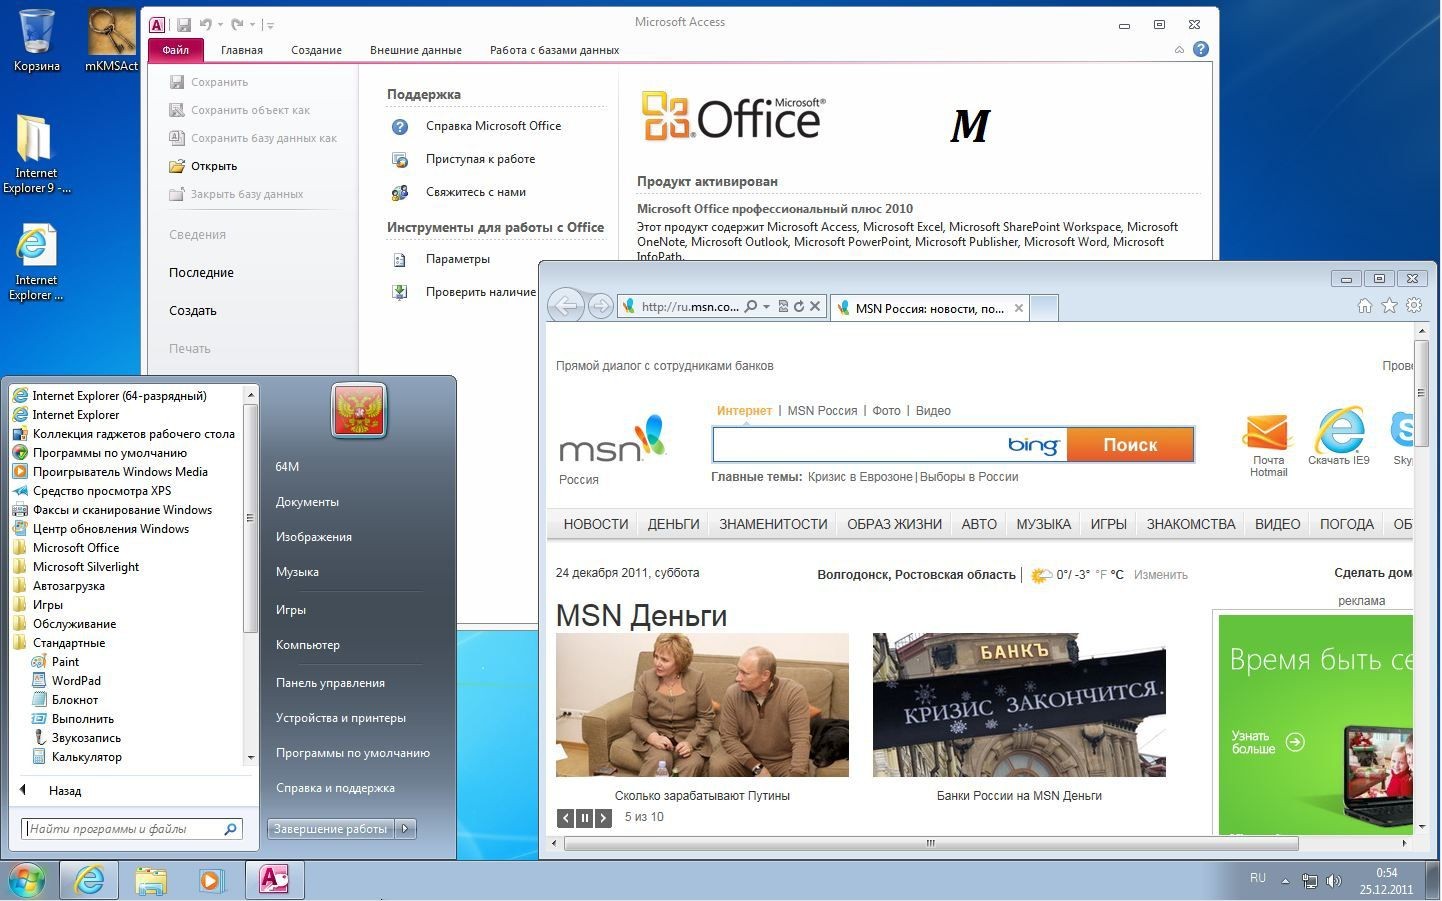Open mKMSAct desktop icon
This screenshot has height=901, width=1442.
tap(111, 40)
